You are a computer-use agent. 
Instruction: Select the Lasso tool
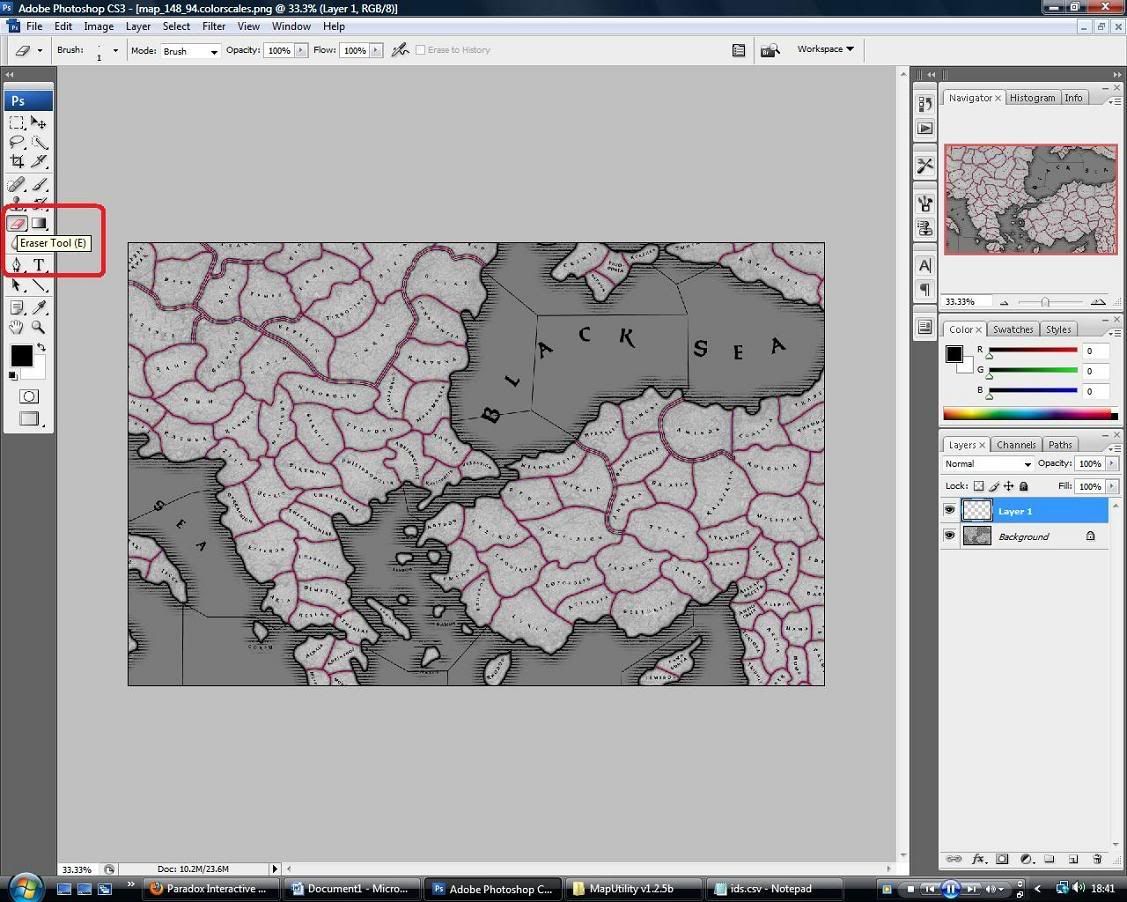click(x=17, y=142)
